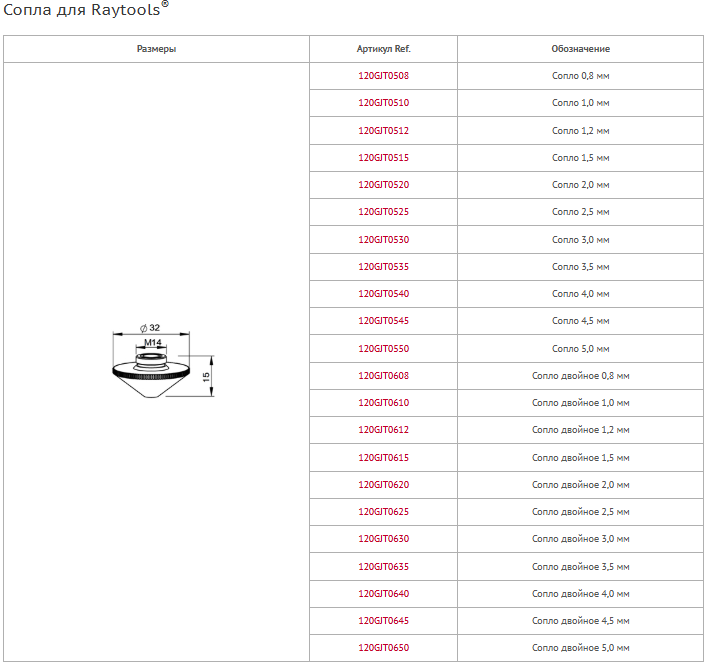Open article link 120GJT0525
Image resolution: width=708 pixels, height=664 pixels.
coord(383,212)
